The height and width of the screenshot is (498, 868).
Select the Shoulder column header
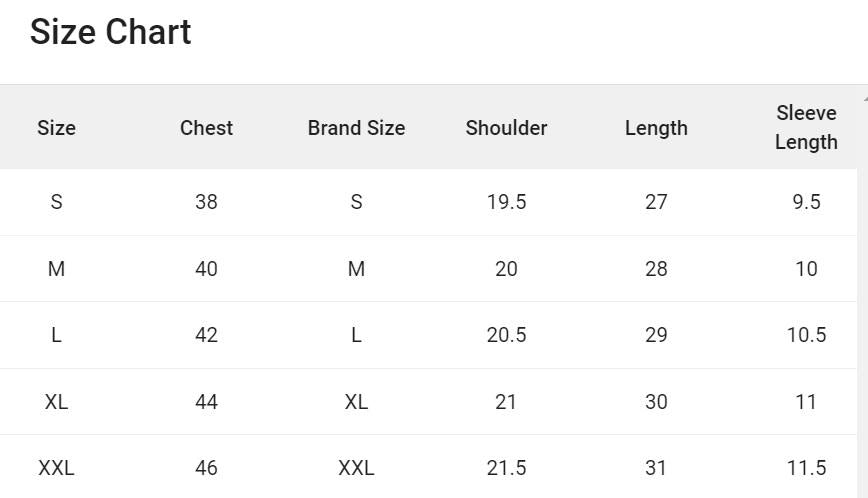click(x=506, y=128)
